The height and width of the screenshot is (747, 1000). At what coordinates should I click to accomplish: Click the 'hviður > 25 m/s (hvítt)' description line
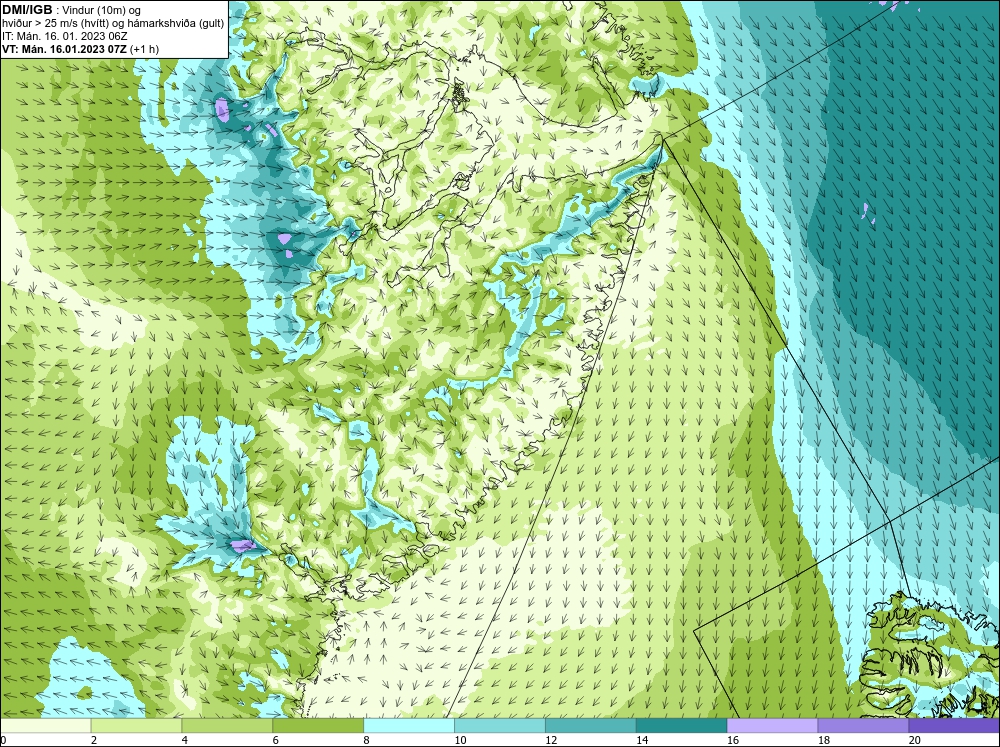coord(113,24)
